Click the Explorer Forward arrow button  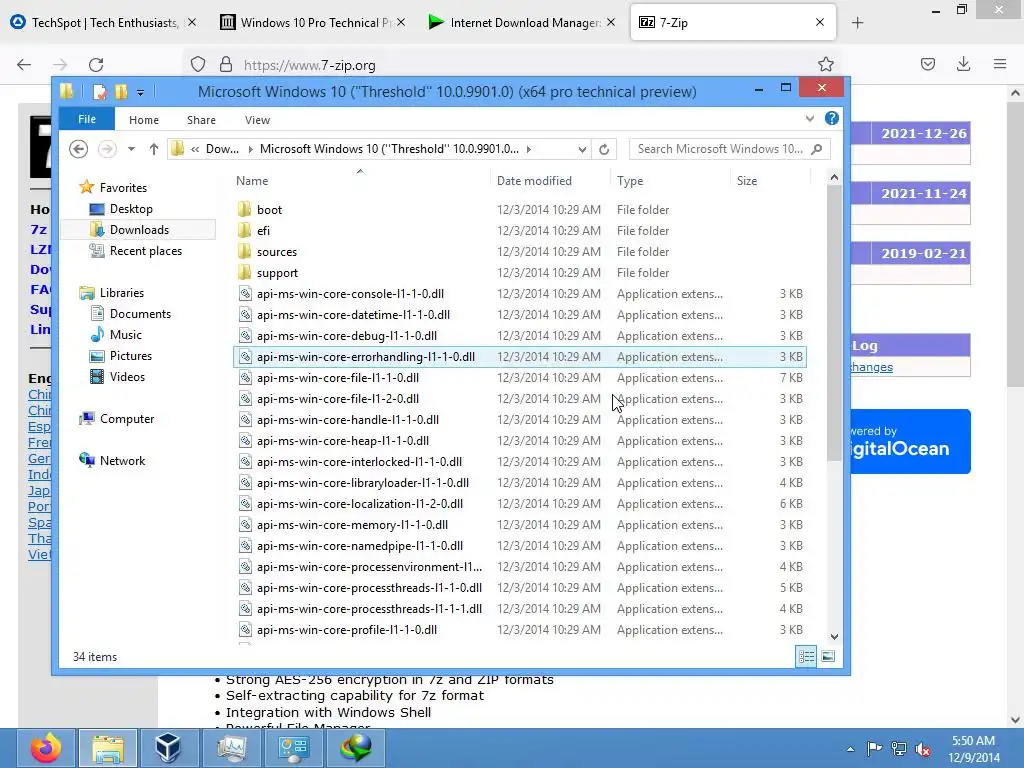coord(107,149)
